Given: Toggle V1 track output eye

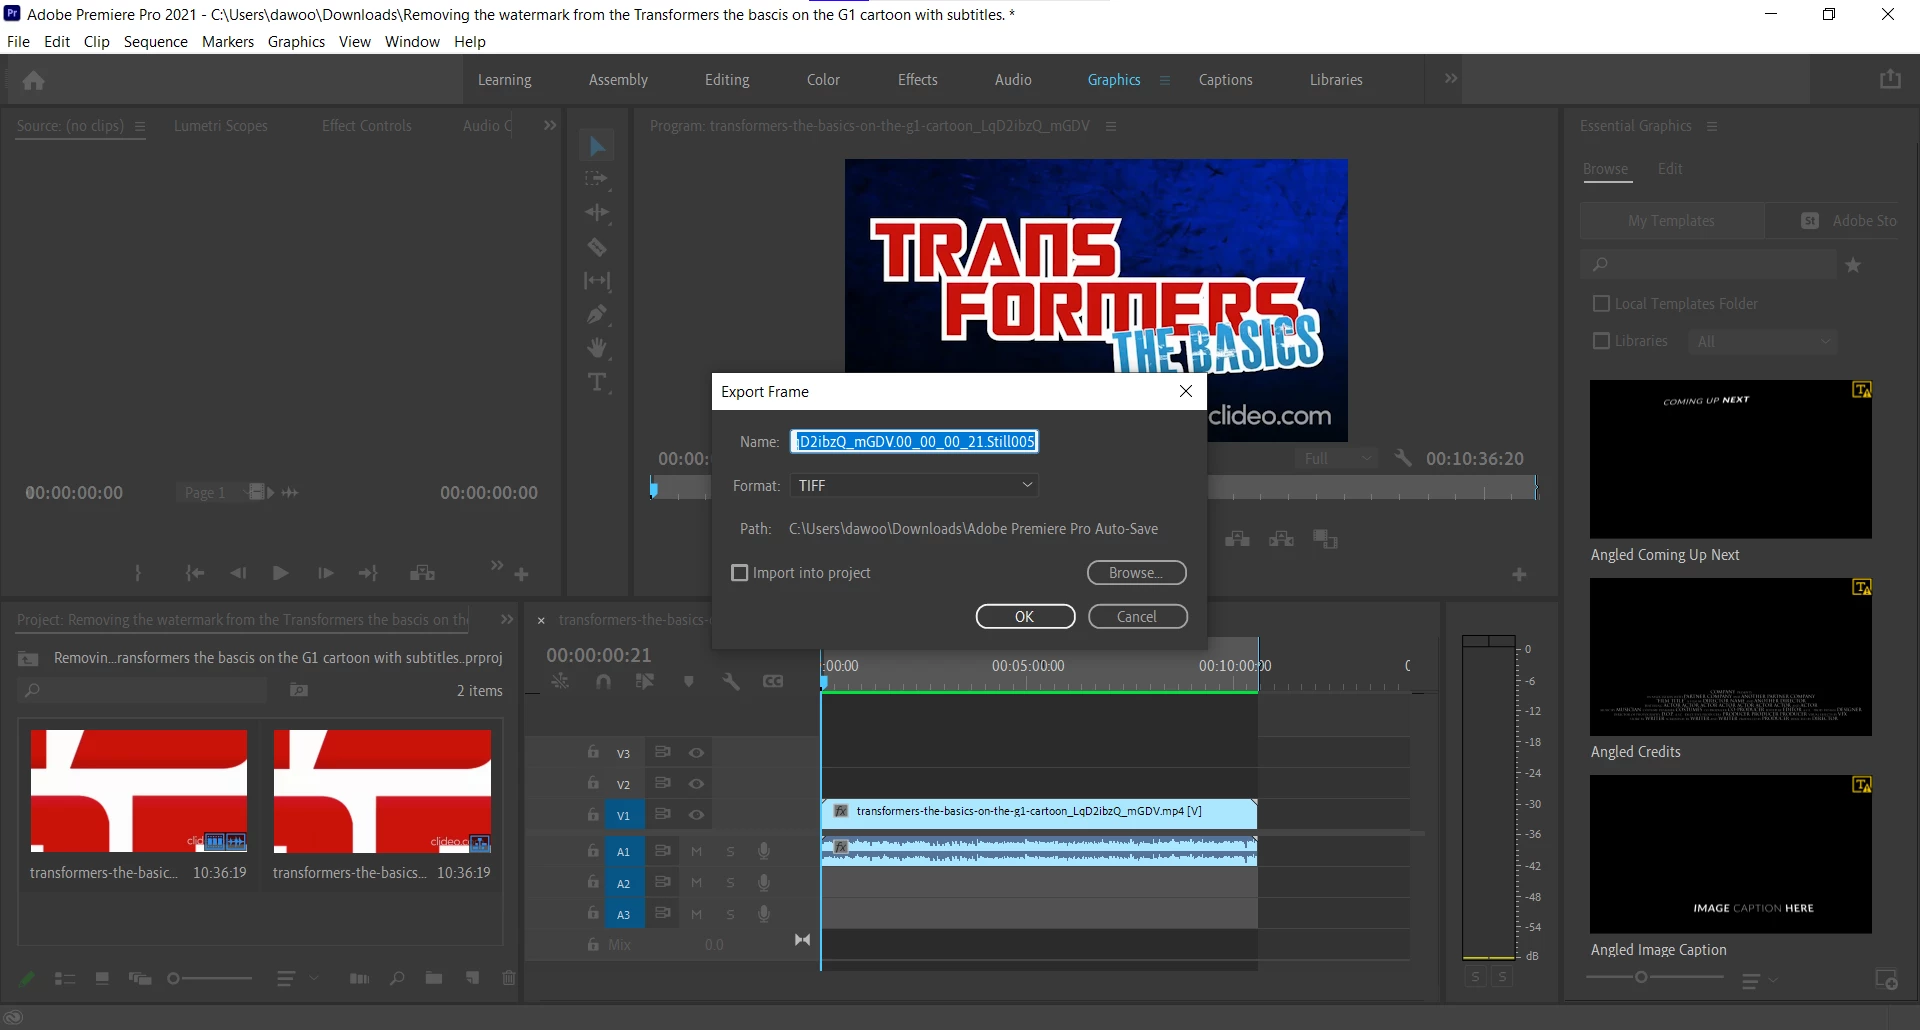Looking at the screenshot, I should coord(697,815).
